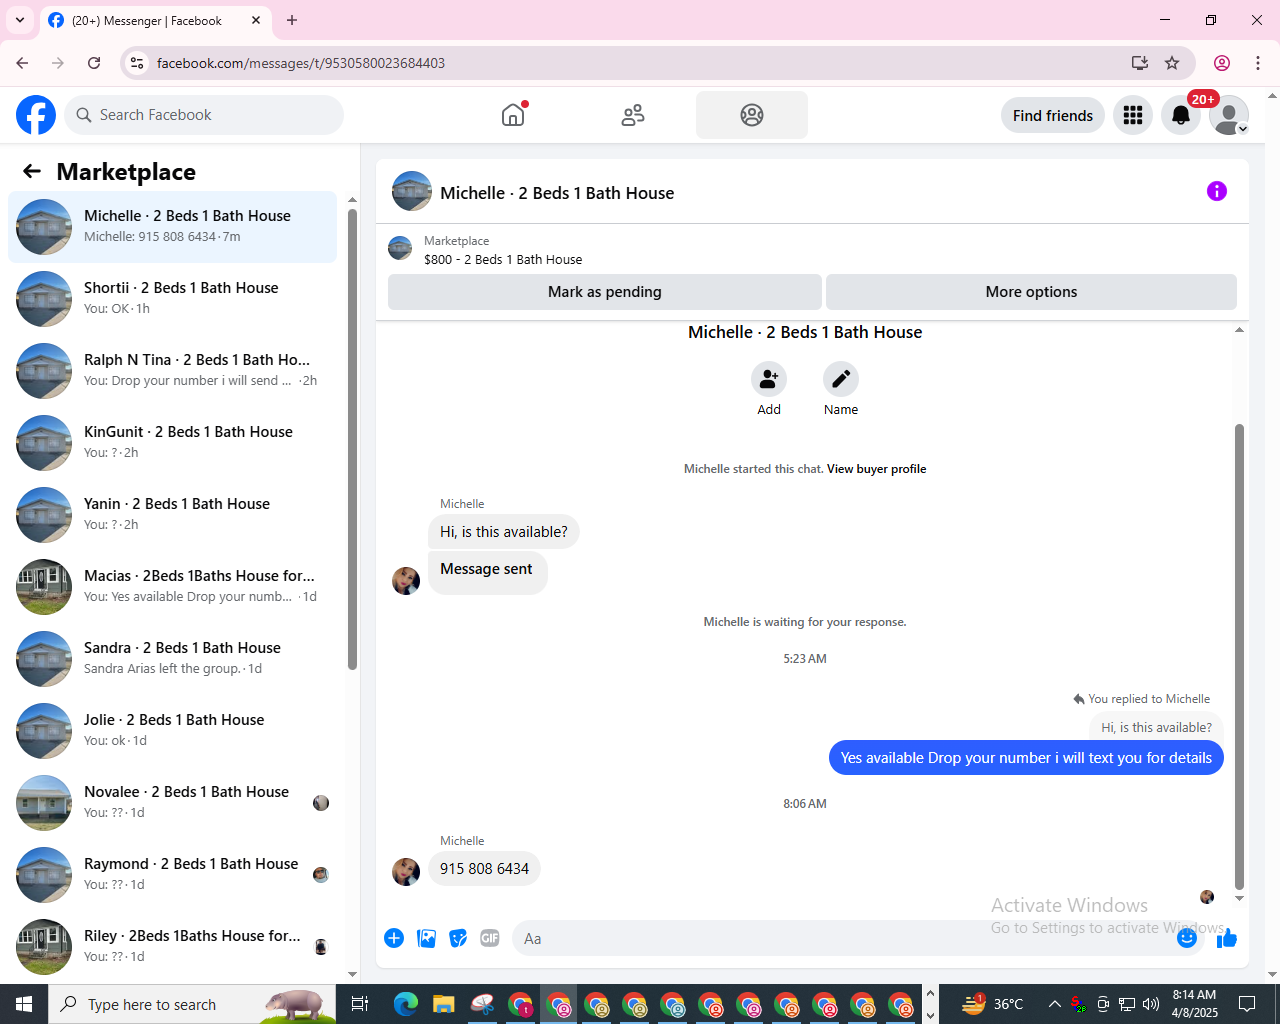Open Riley 2Beds 1Baths House conversation
Image resolution: width=1280 pixels, height=1024 pixels.
click(173, 947)
